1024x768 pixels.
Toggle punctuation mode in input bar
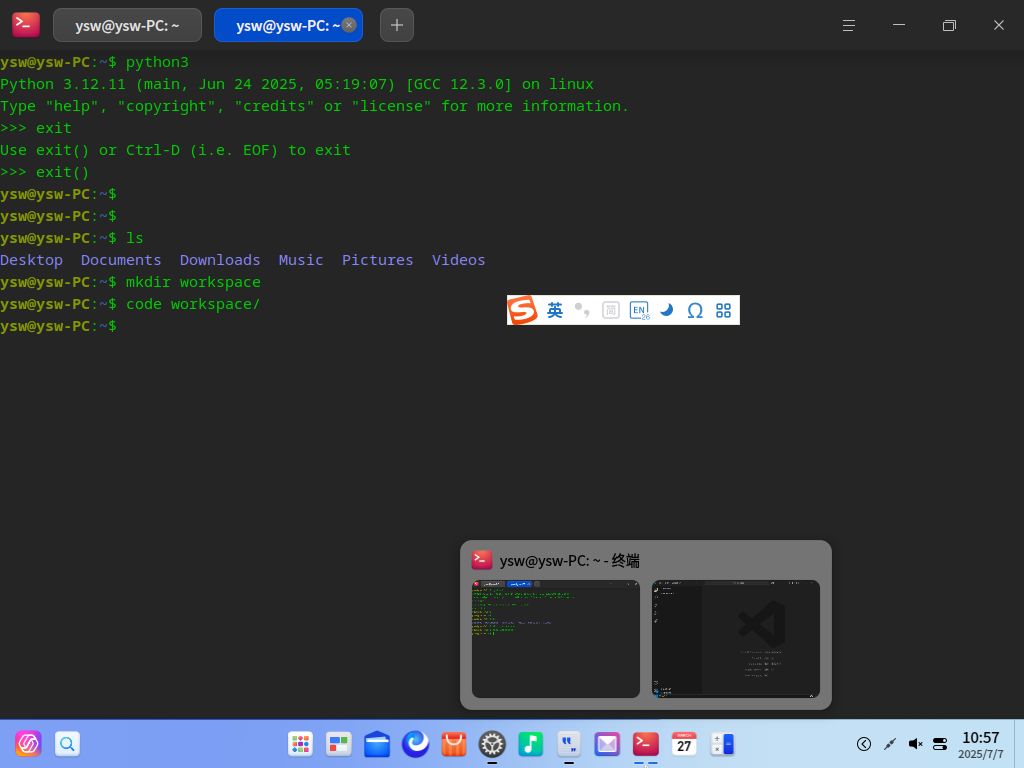point(582,310)
